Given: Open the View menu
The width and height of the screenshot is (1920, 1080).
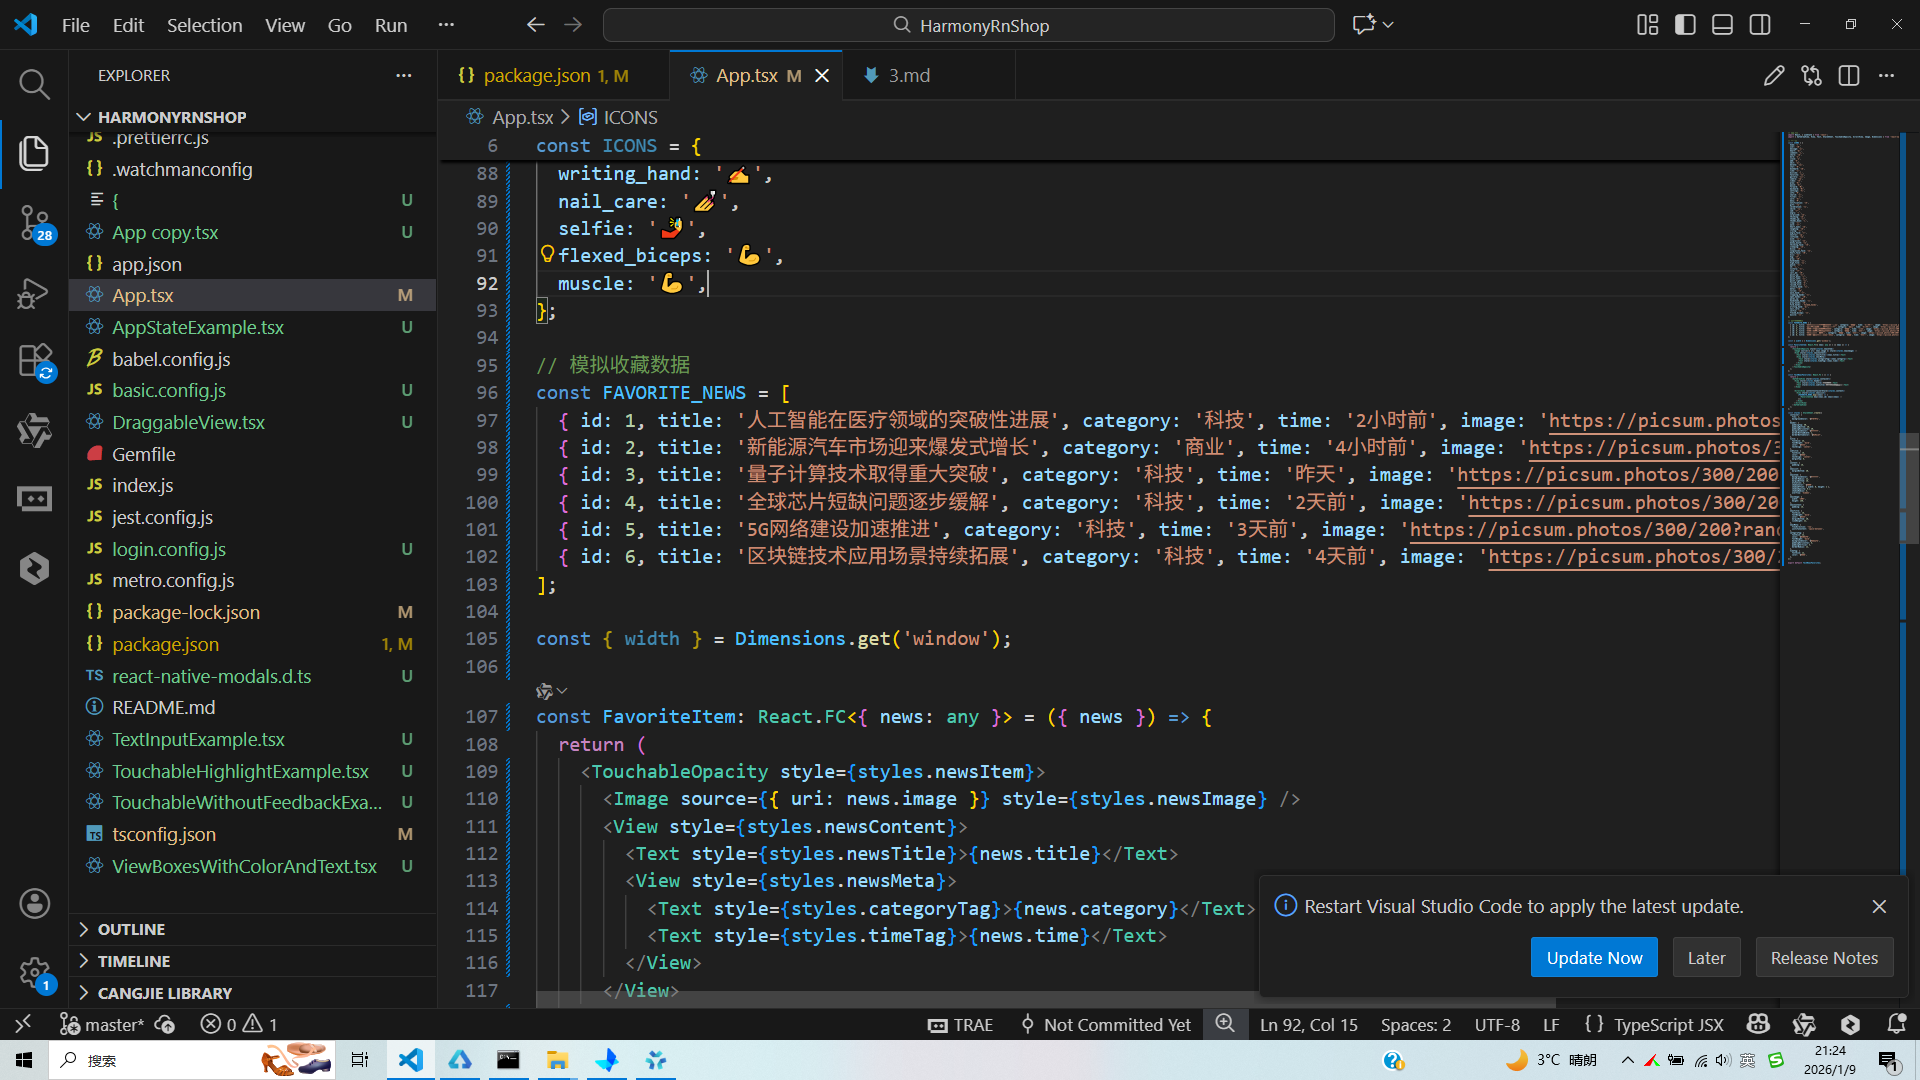Looking at the screenshot, I should 285,25.
